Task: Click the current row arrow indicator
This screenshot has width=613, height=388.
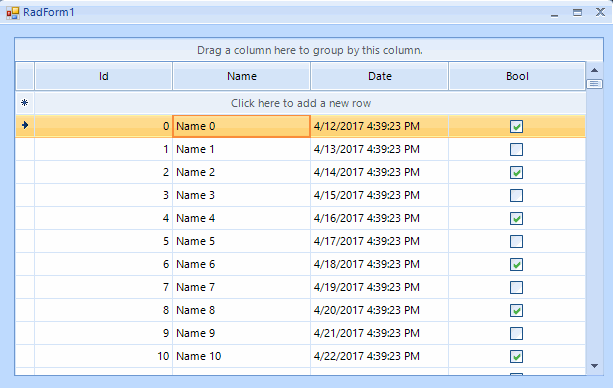Action: (25, 125)
